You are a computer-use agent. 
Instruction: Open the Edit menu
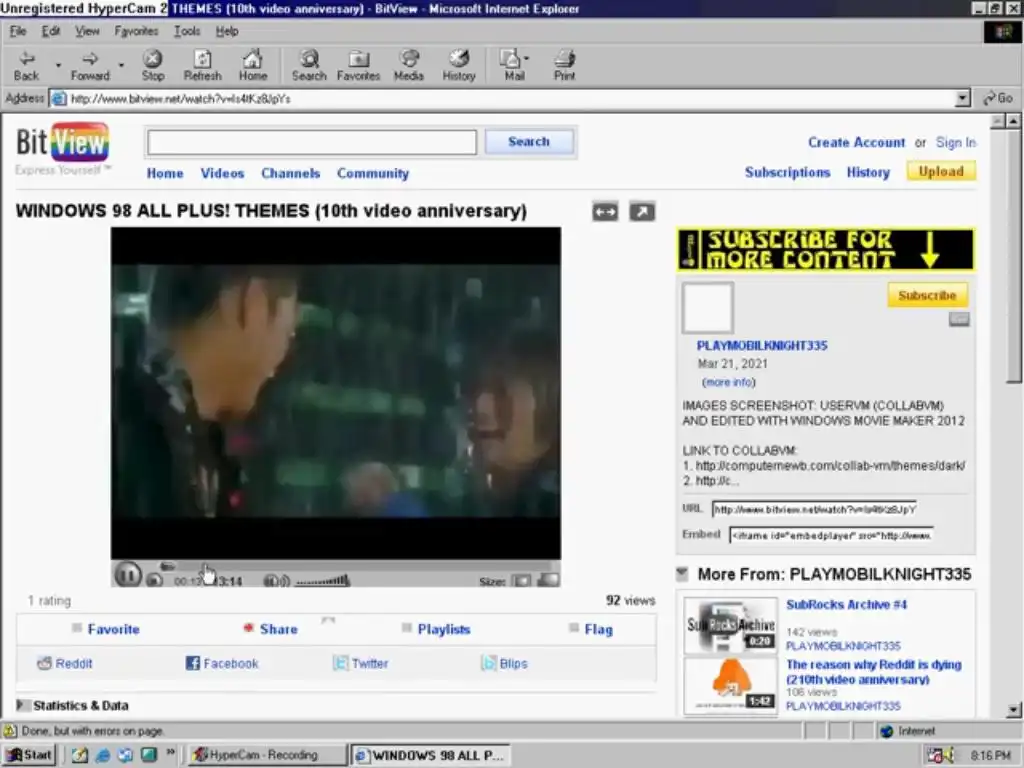[x=50, y=31]
